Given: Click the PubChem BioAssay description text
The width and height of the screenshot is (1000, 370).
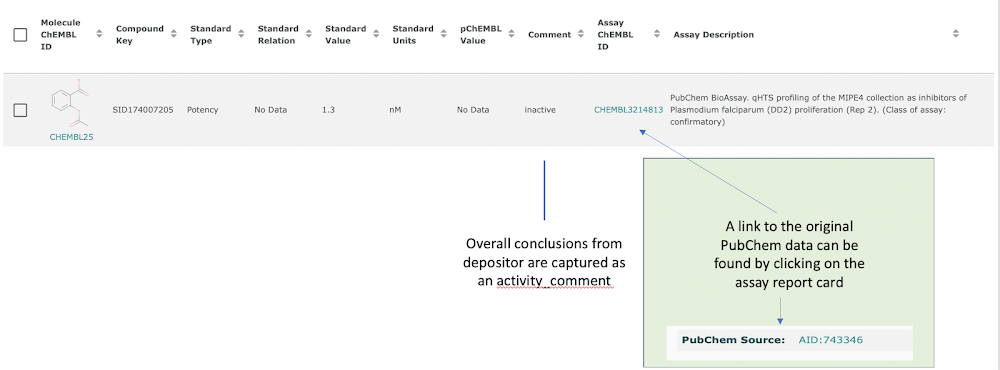Looking at the screenshot, I should pos(818,110).
